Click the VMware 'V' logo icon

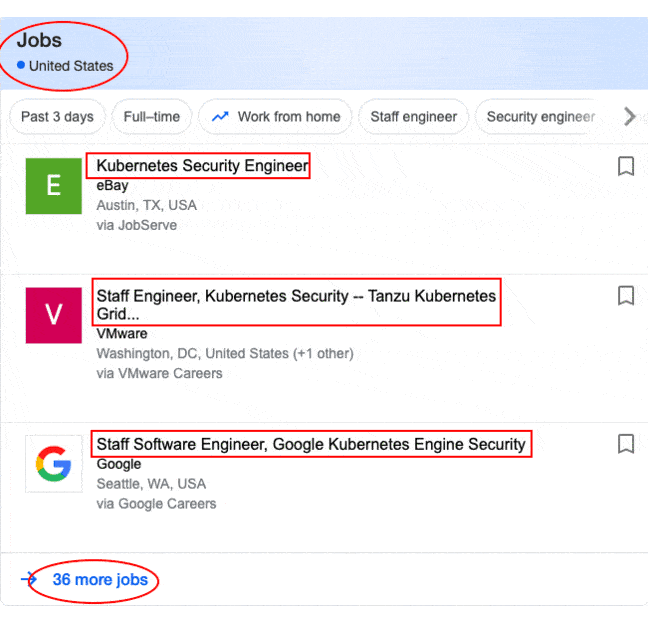pos(54,315)
